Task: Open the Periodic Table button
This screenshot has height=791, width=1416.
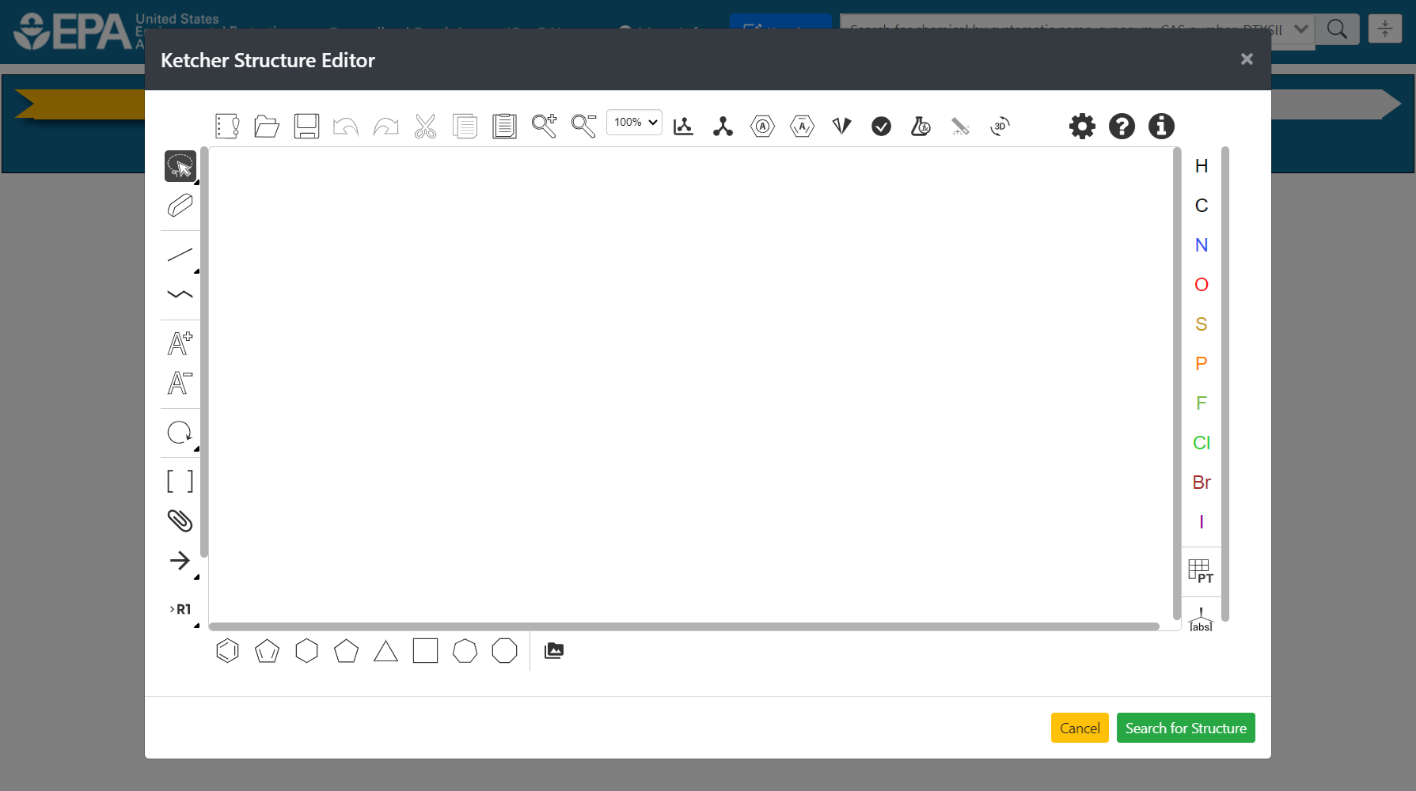Action: pos(1200,572)
